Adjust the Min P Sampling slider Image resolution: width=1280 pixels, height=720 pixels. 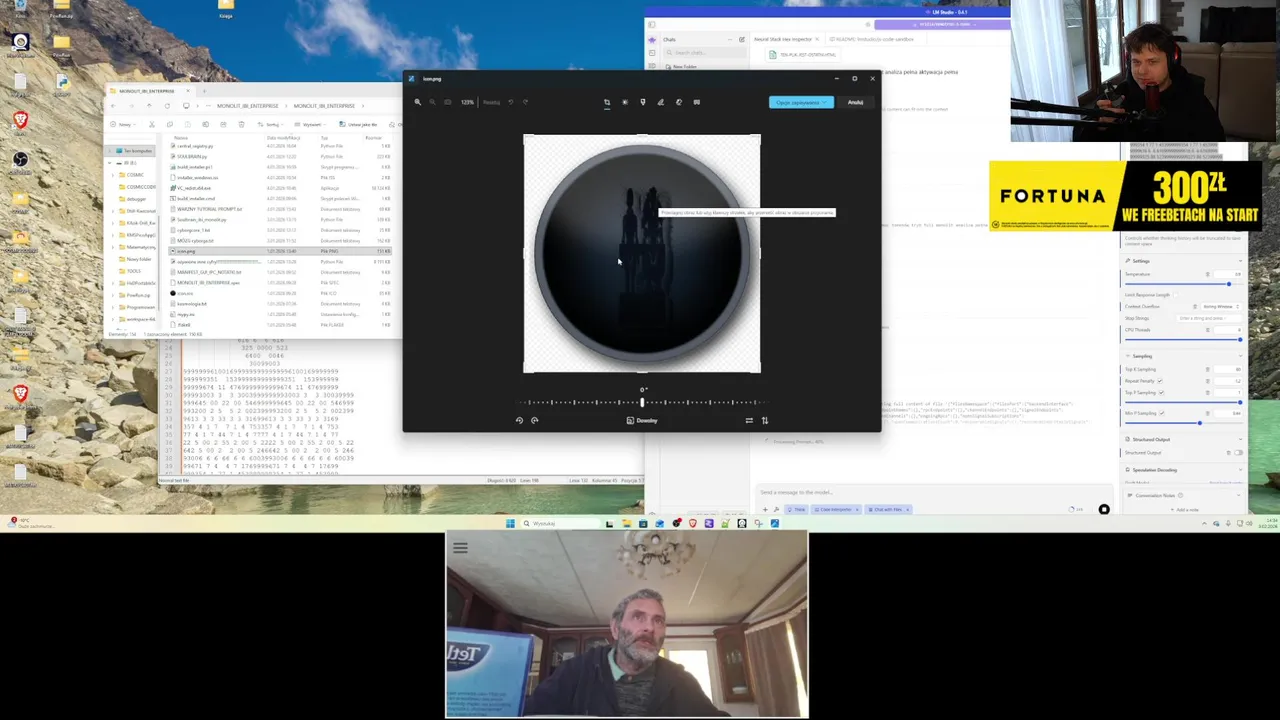coord(1184,423)
